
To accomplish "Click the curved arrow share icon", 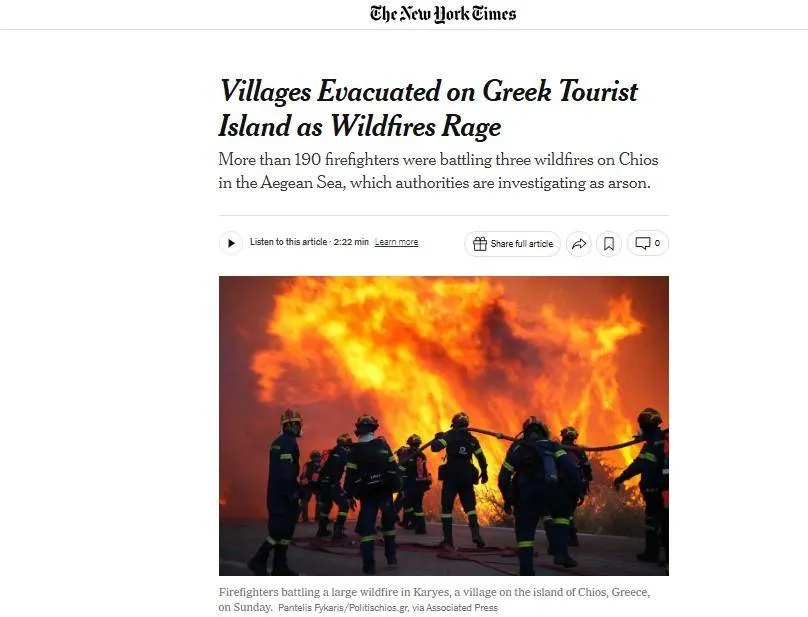I will click(579, 244).
